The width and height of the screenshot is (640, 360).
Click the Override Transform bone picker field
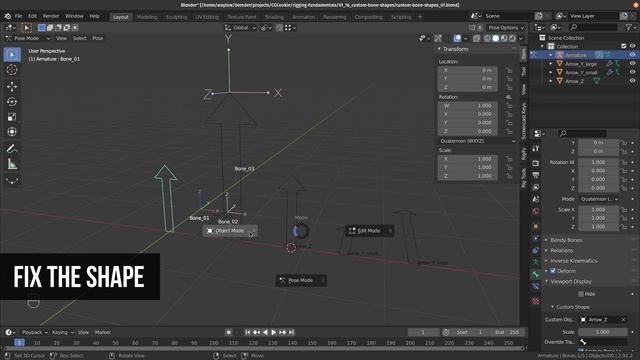[x=602, y=342]
